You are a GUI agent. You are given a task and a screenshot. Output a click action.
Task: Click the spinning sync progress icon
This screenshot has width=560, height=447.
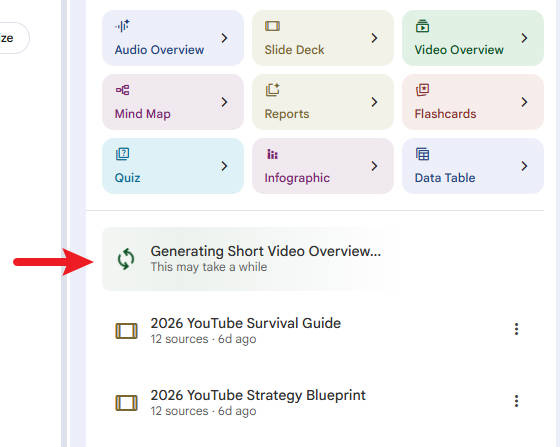(x=126, y=259)
